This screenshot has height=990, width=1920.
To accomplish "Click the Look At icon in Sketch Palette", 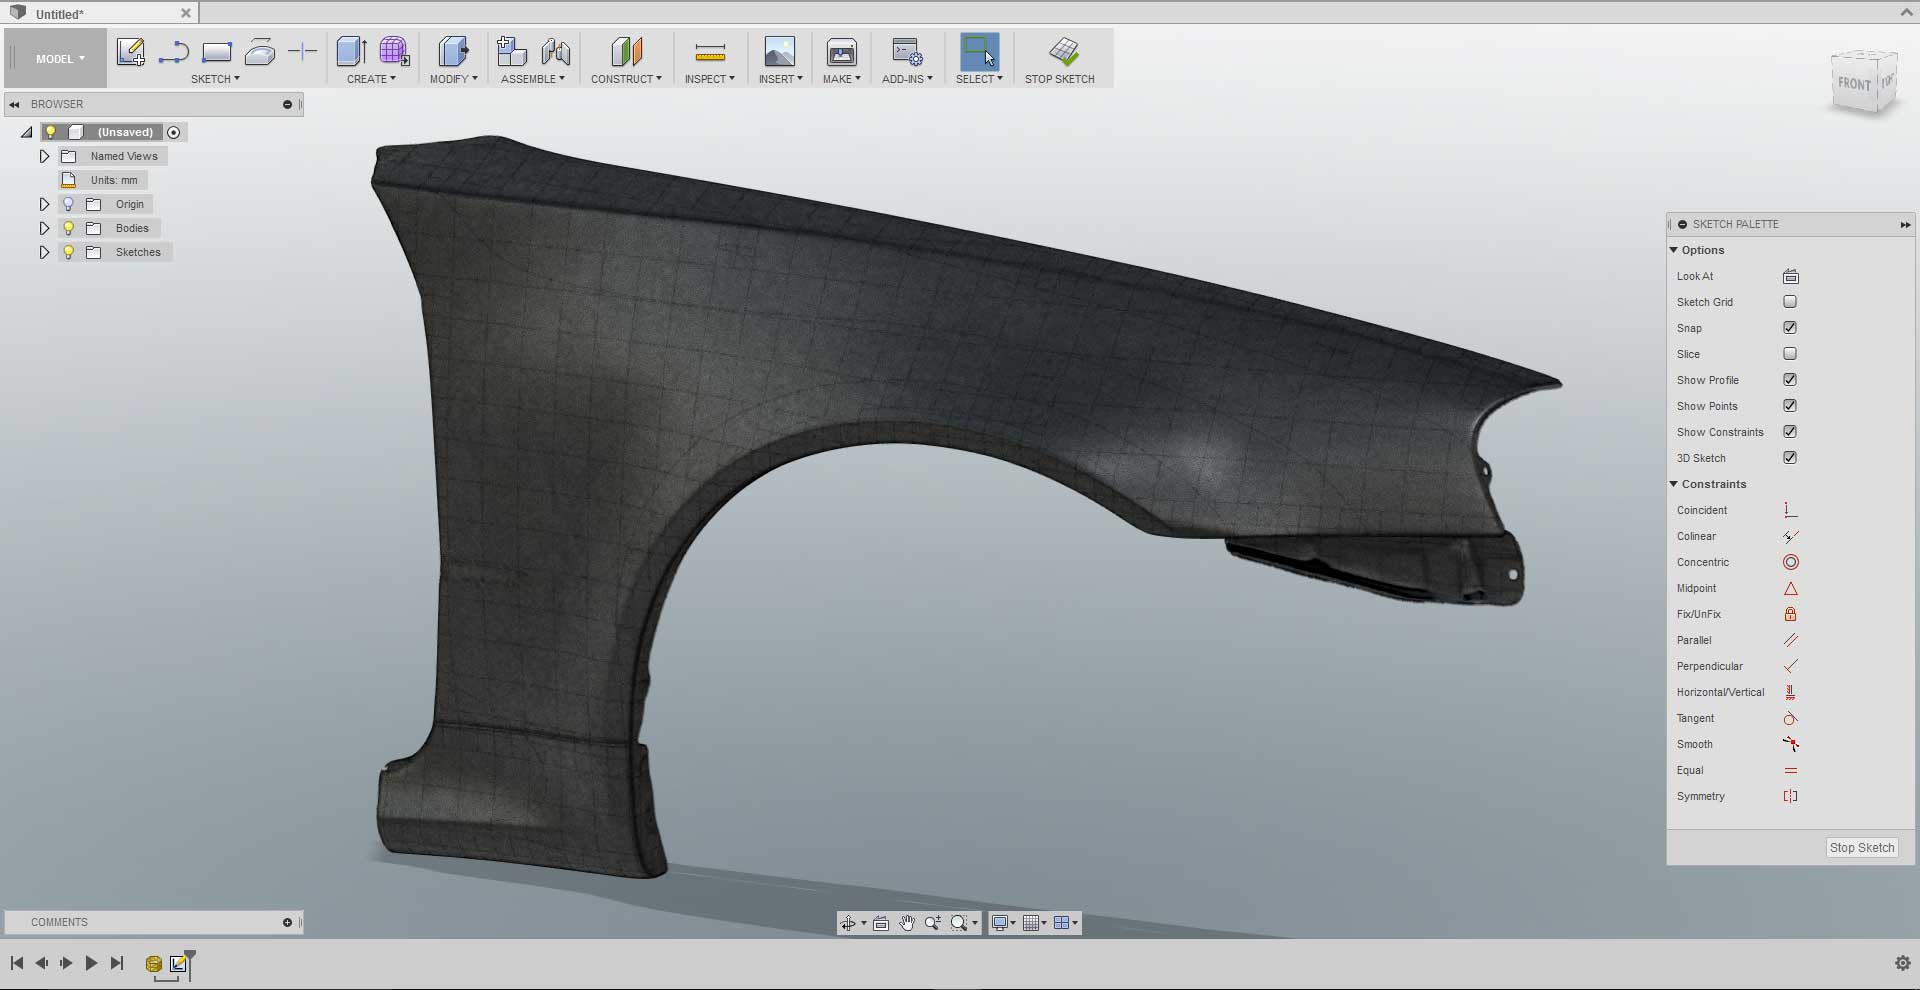I will (1790, 276).
